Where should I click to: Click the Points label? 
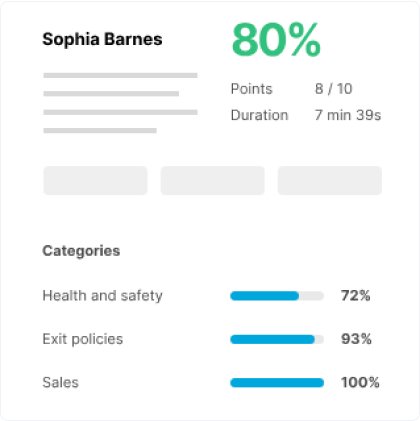point(251,89)
